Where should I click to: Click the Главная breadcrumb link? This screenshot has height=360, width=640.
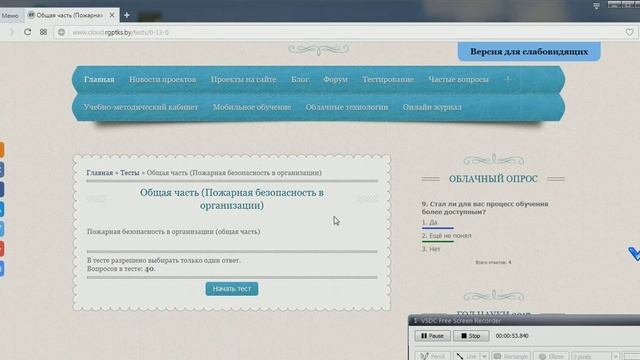[100, 173]
